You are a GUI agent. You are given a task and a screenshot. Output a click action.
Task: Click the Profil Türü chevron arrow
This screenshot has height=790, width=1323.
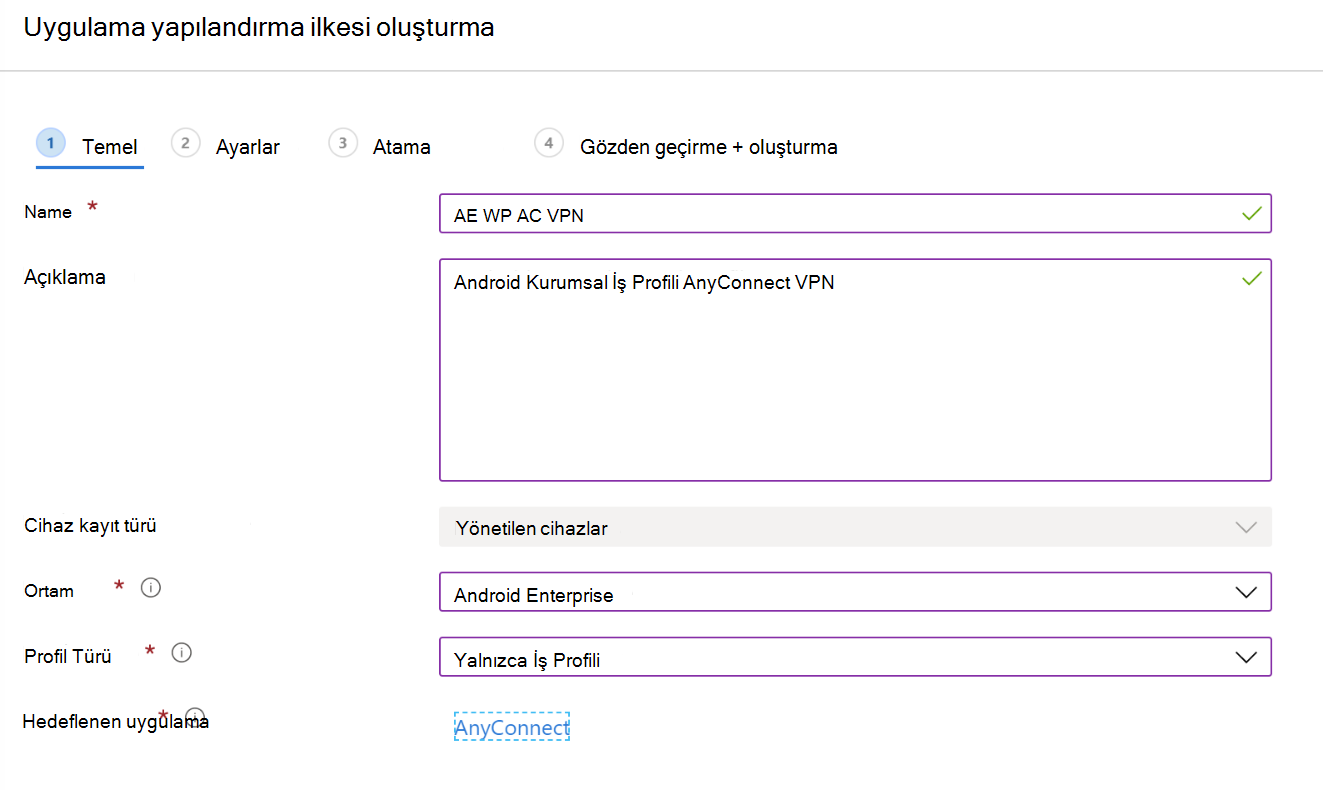click(x=1246, y=657)
